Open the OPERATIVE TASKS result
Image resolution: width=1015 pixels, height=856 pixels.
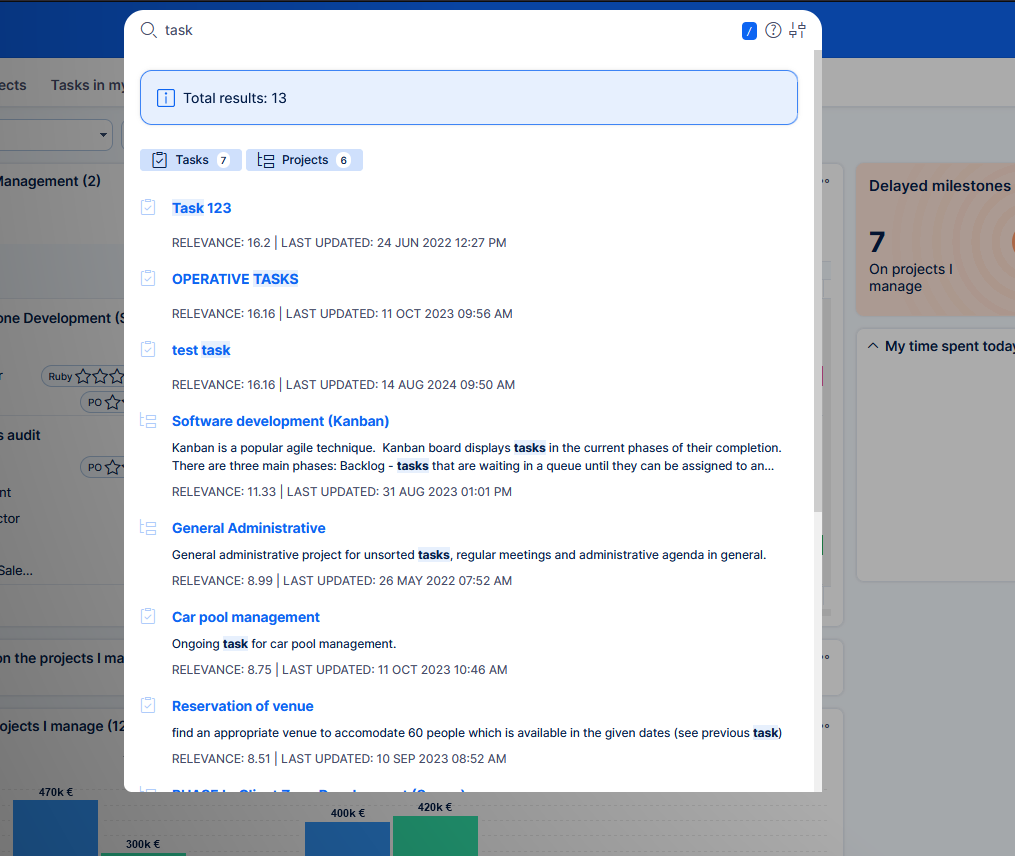[x=235, y=279]
